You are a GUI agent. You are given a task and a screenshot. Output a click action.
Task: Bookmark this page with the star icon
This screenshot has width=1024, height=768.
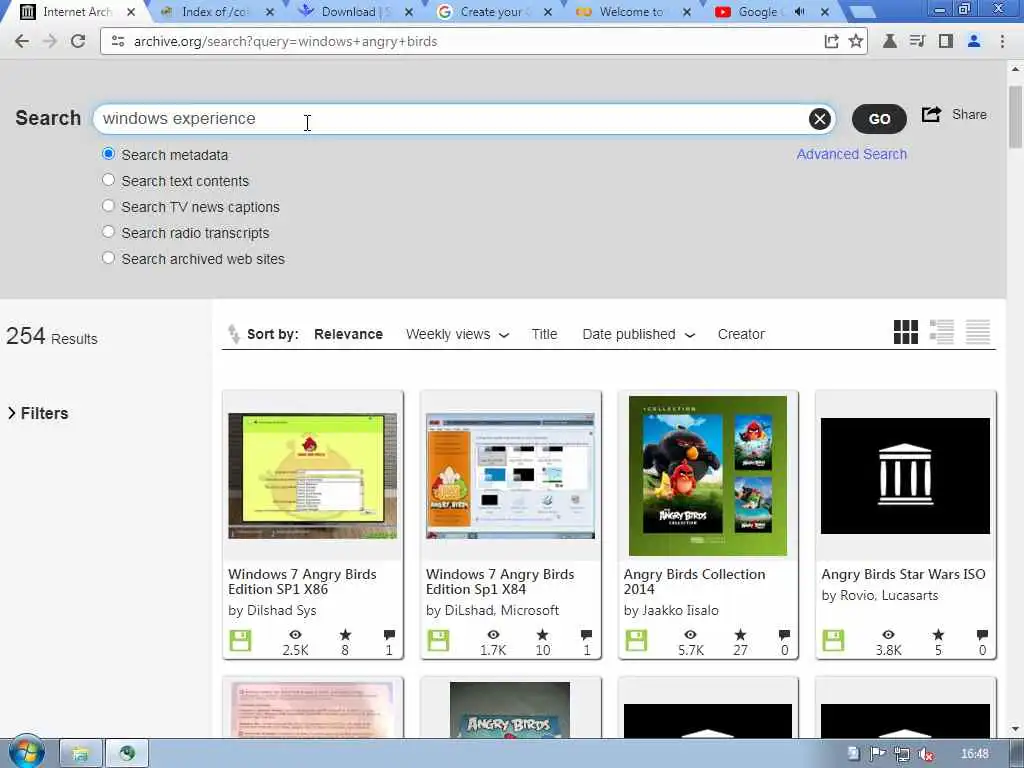pyautogui.click(x=856, y=41)
